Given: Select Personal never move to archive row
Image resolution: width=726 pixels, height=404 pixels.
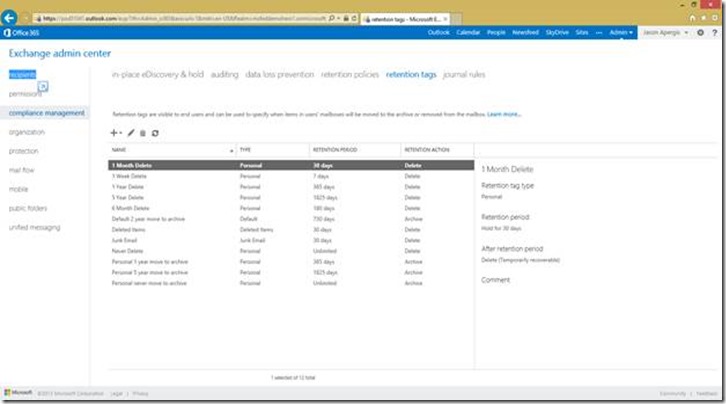Looking at the screenshot, I should pos(291,283).
